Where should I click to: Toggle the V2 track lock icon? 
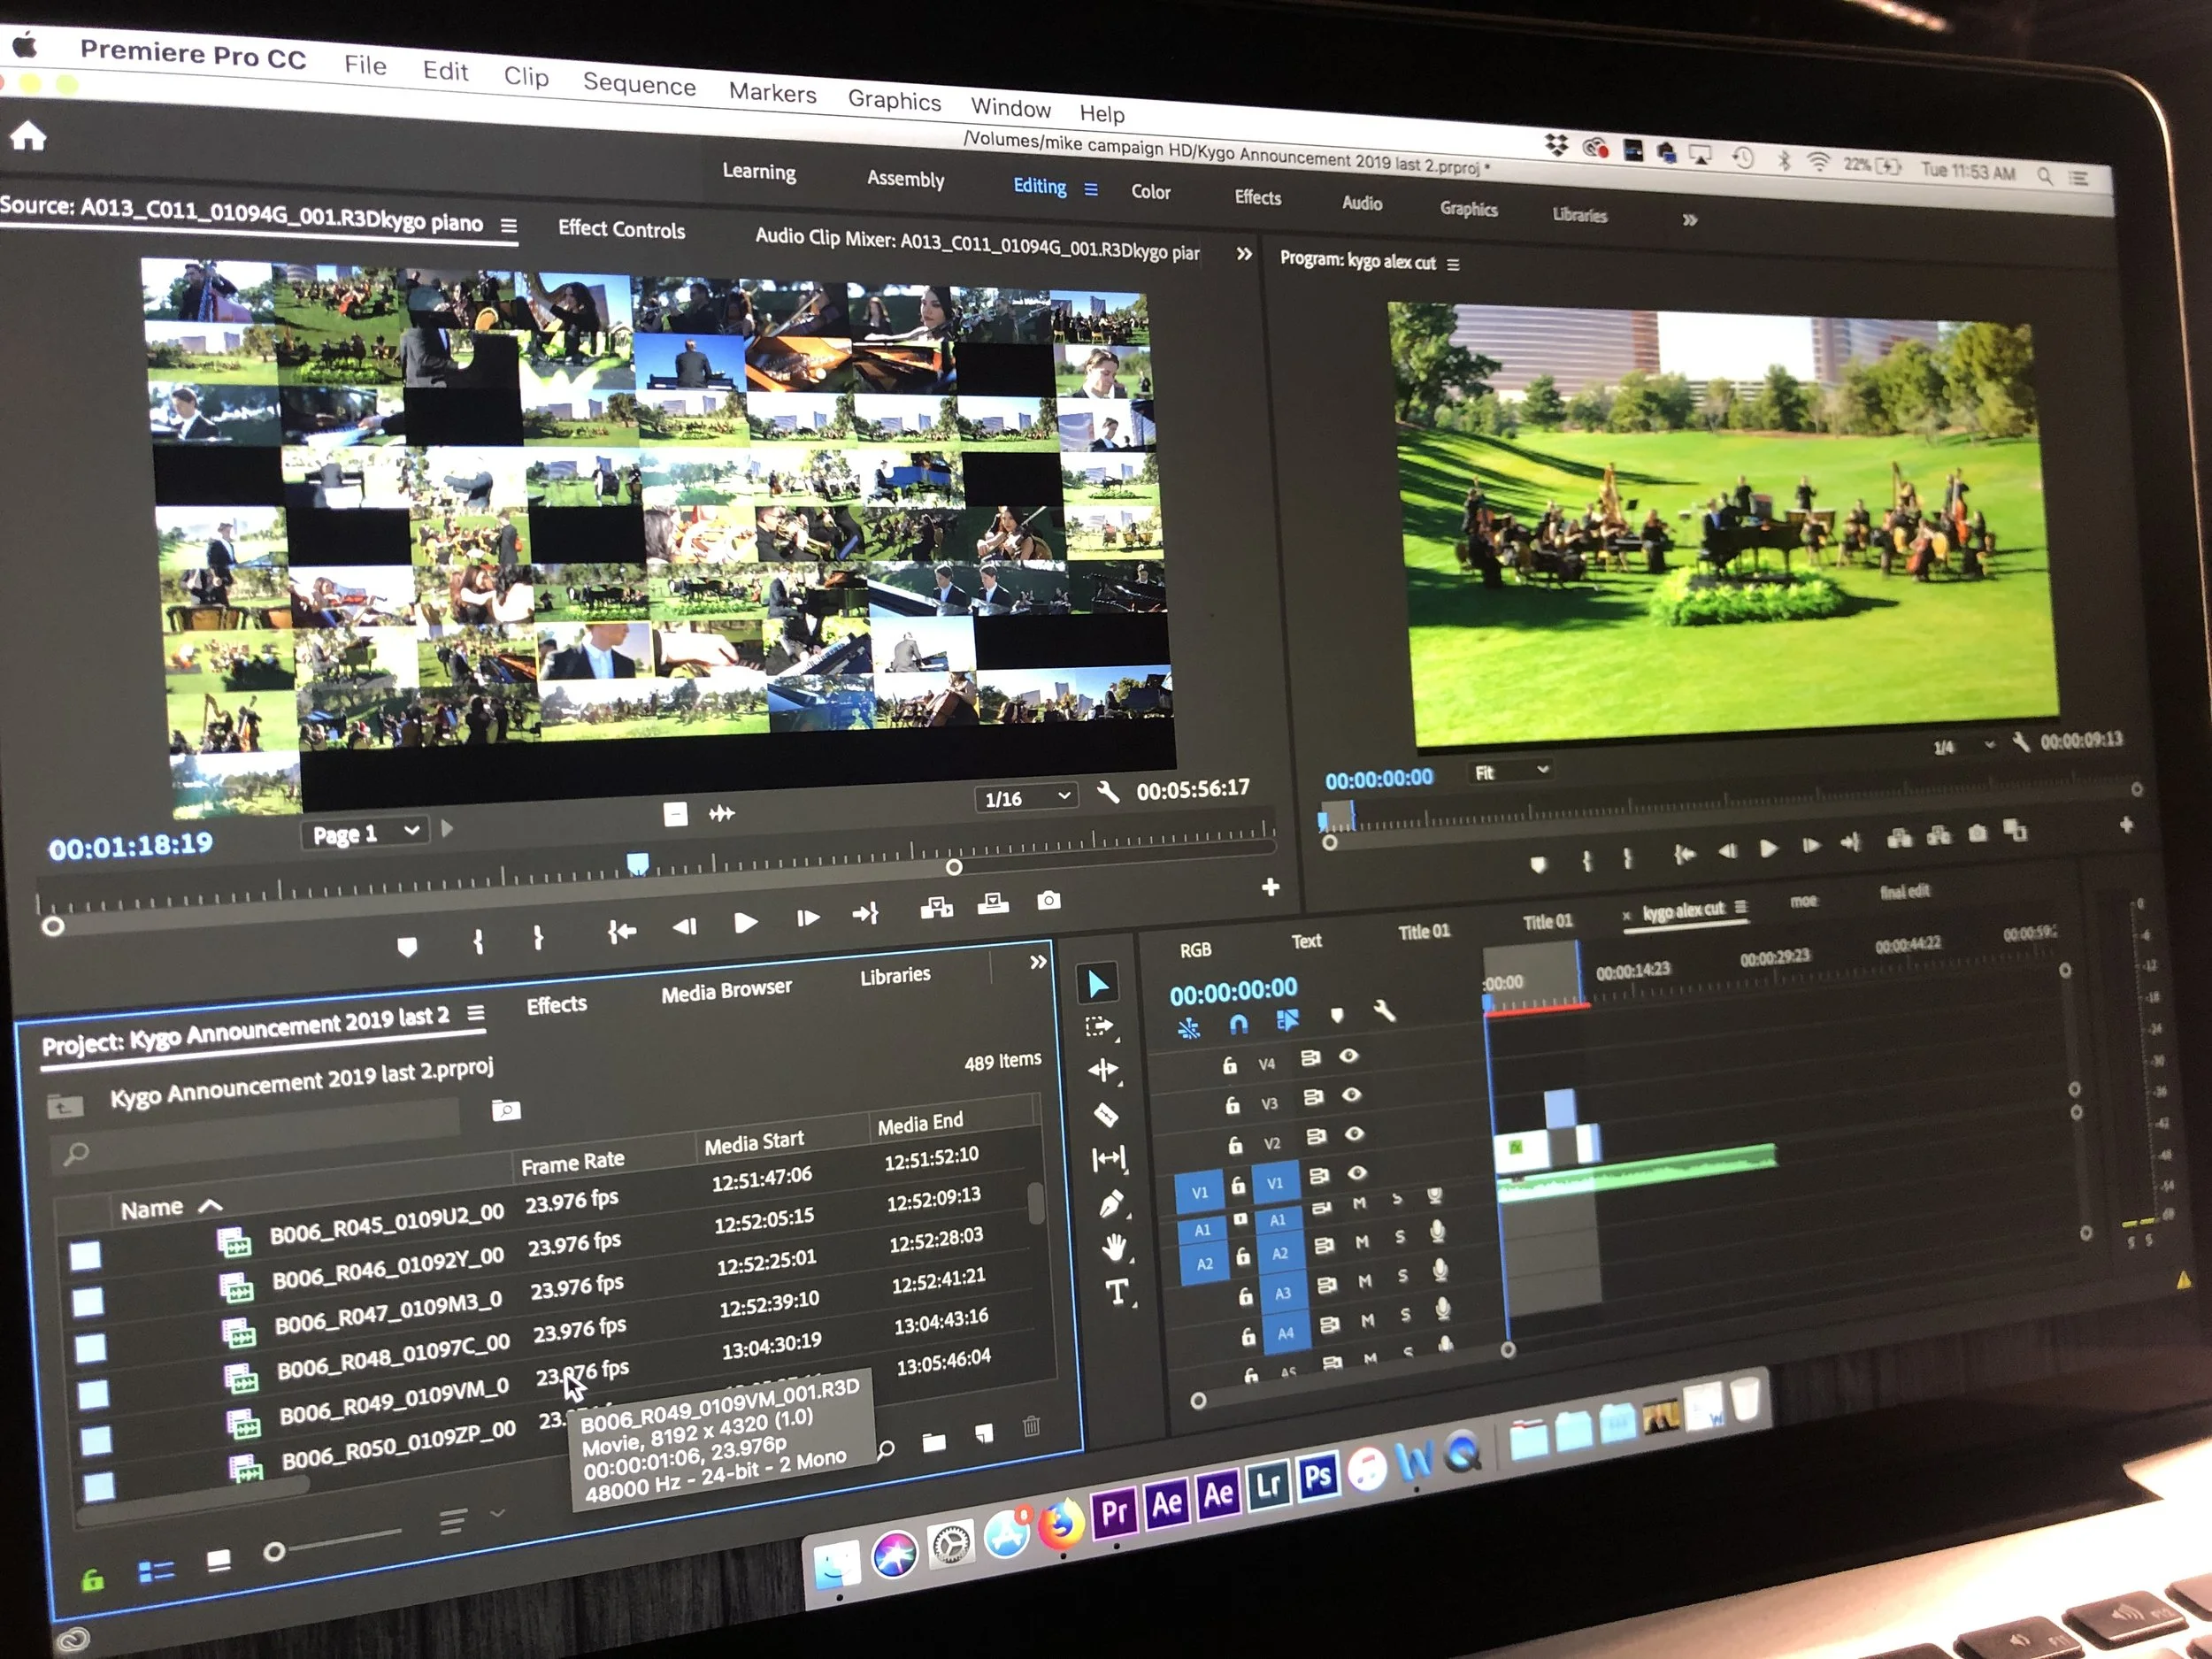1235,1144
